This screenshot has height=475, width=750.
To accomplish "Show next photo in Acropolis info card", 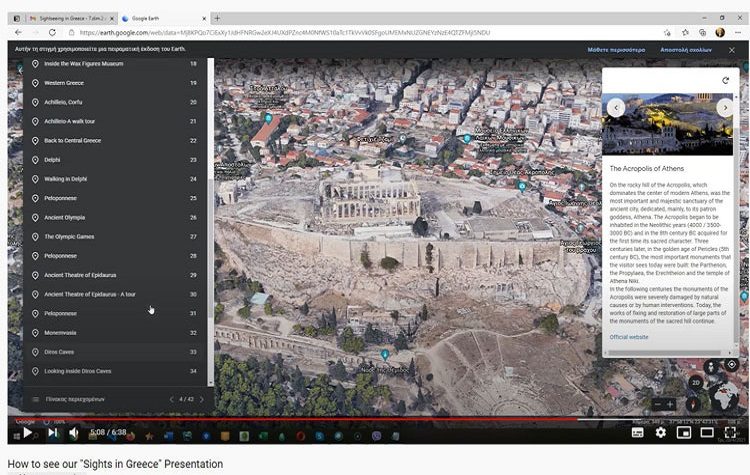I will (725, 107).
